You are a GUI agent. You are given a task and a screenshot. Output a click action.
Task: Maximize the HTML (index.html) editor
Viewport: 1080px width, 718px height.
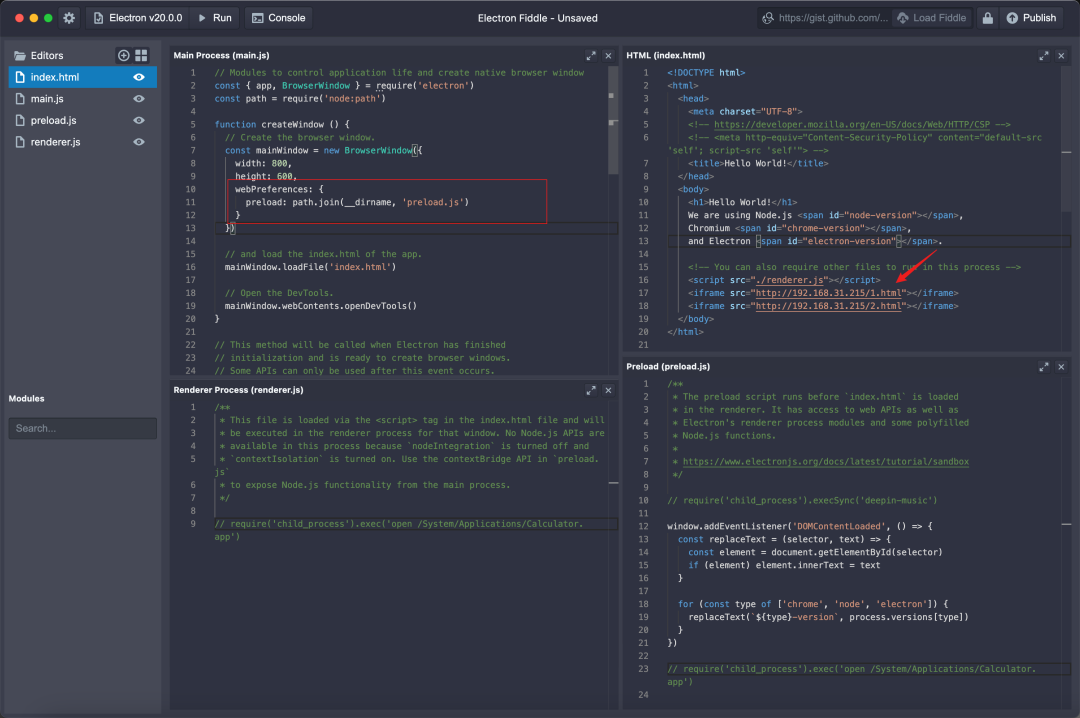tap(1043, 56)
